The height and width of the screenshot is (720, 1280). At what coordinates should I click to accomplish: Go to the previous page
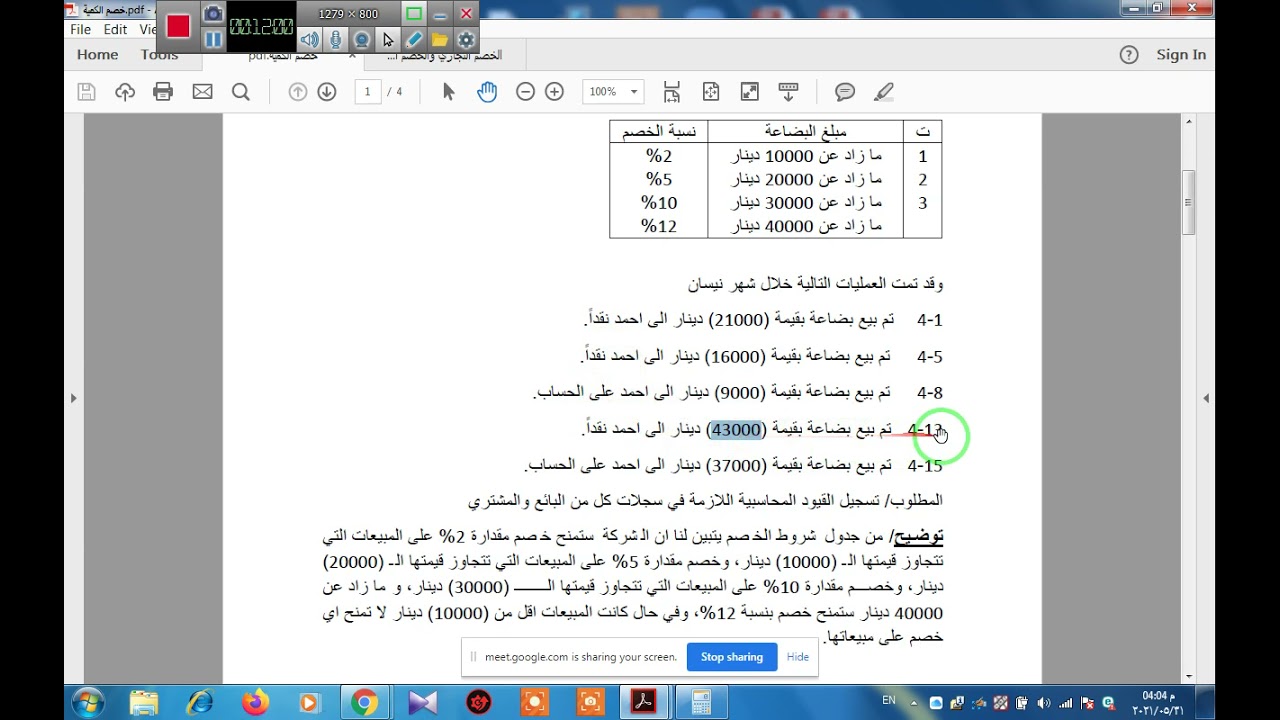coord(298,92)
